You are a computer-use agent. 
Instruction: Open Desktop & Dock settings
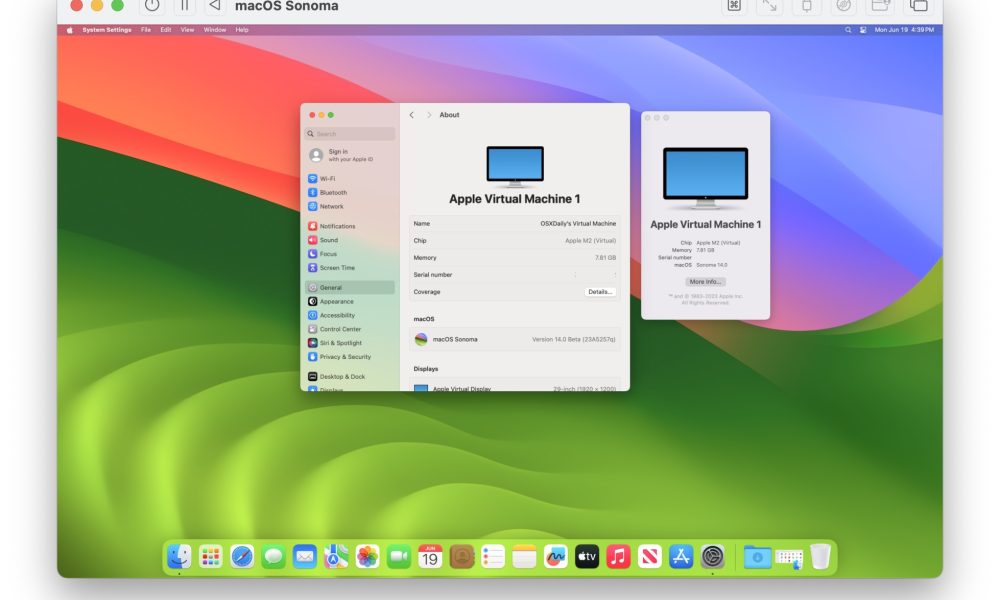click(x=350, y=377)
